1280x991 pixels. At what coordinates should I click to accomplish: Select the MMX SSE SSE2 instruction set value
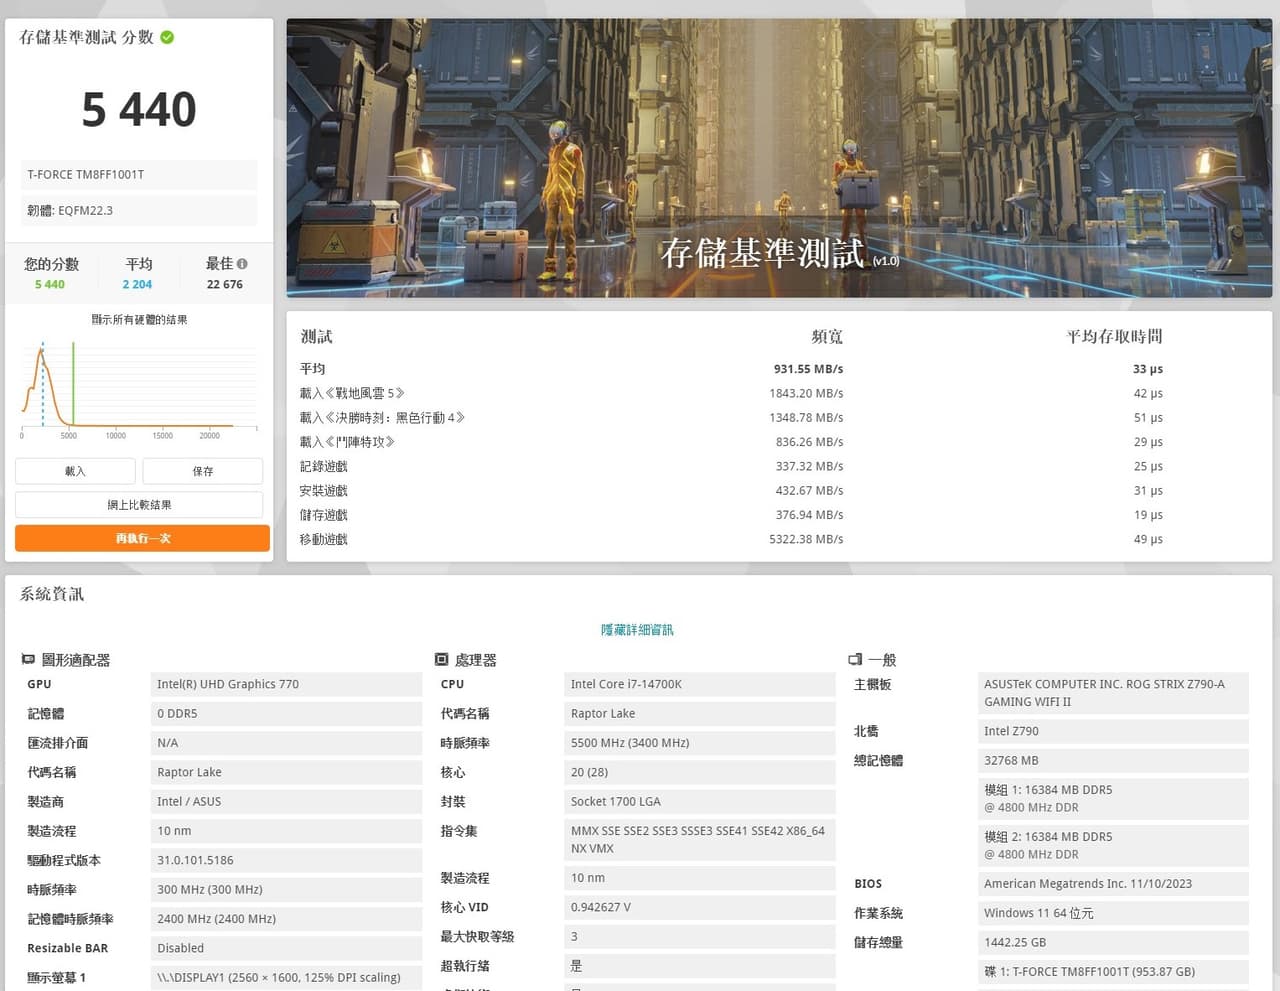[x=700, y=840]
